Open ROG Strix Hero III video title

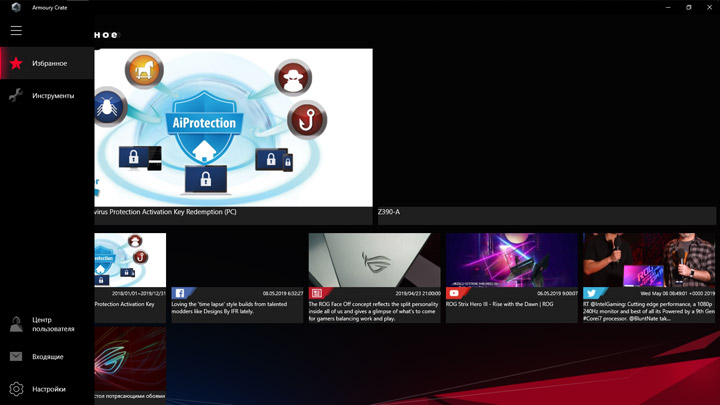pos(500,304)
